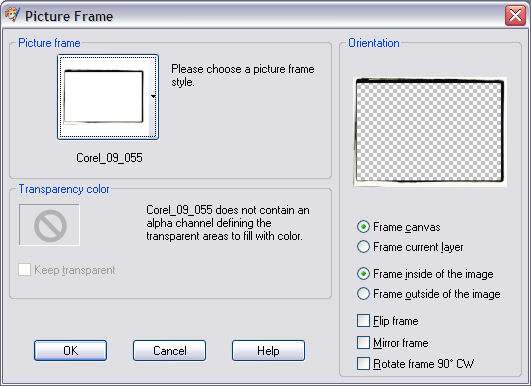Toggle the Keep transparent checkbox
The image size is (531, 386).
click(24, 270)
